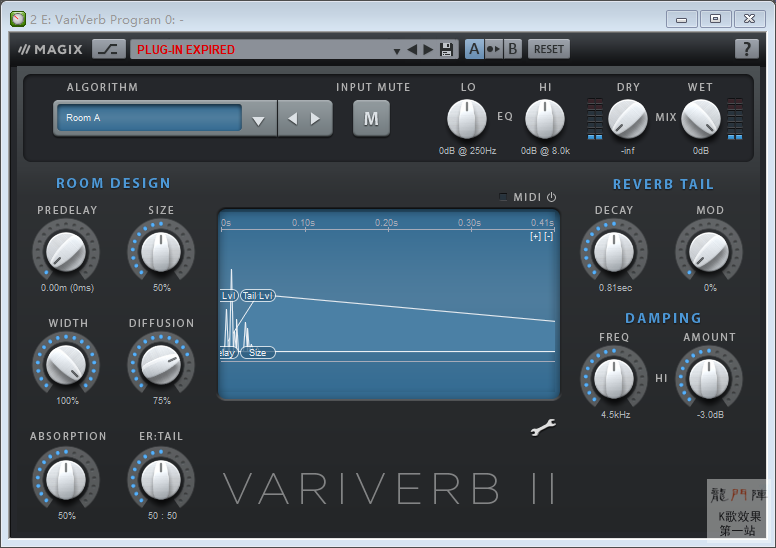
Task: Click the 0dB @ 250Hz value
Action: [x=467, y=150]
